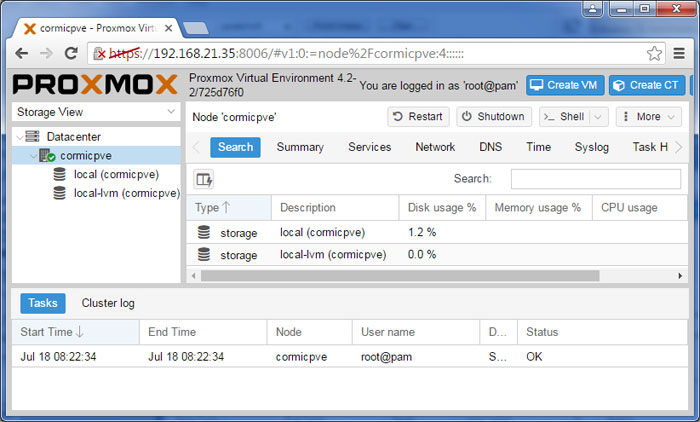Screen dimensions: 700x422
Task: Switch to the Summary tab
Action: [300, 147]
